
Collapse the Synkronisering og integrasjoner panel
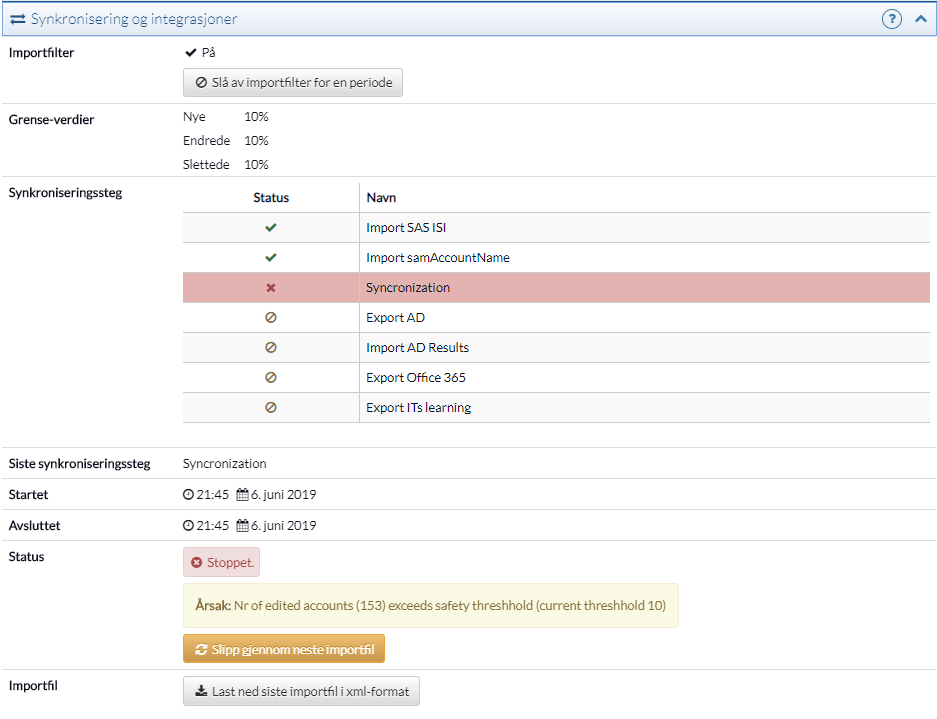point(920,19)
